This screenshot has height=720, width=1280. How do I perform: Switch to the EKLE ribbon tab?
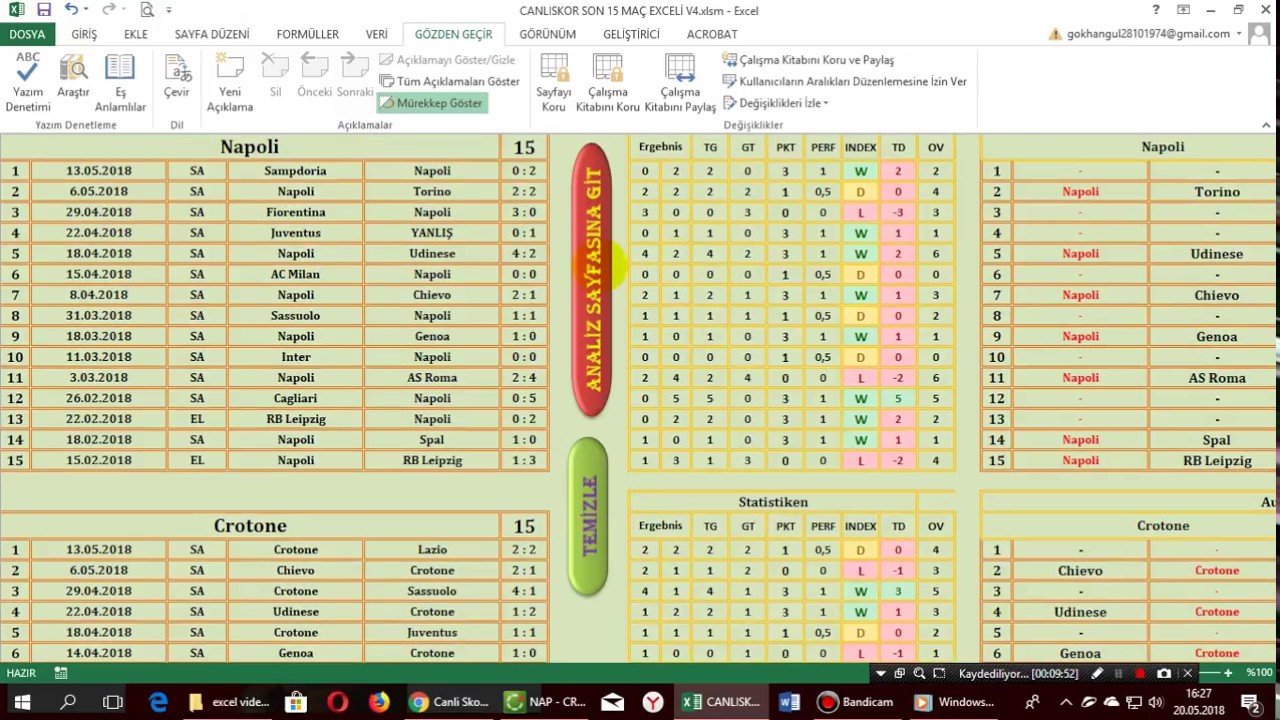click(136, 34)
